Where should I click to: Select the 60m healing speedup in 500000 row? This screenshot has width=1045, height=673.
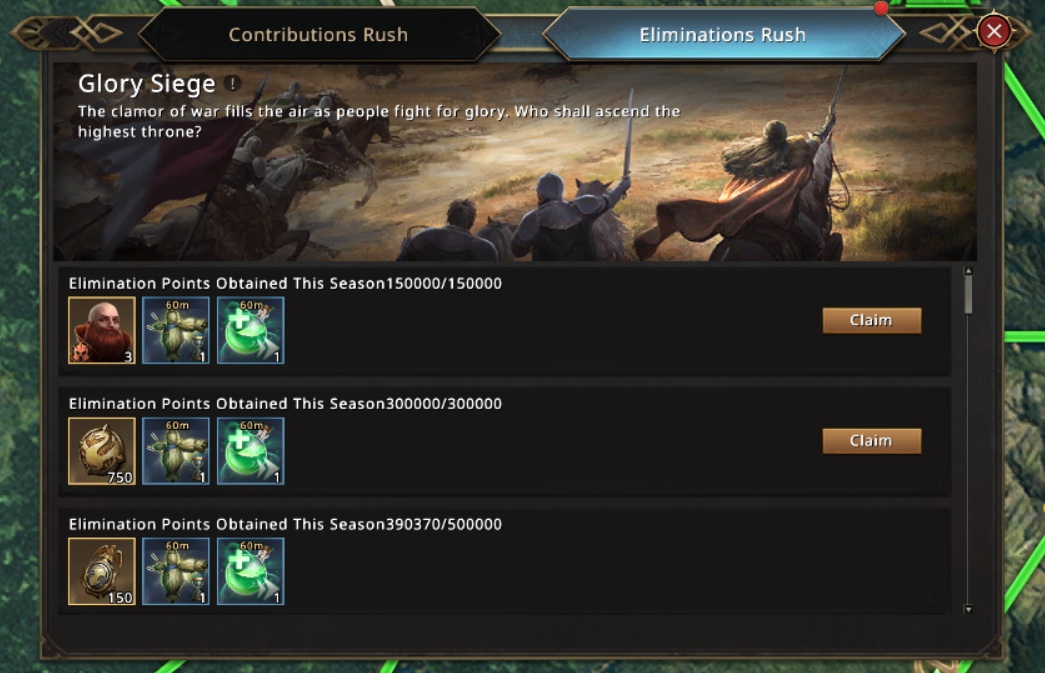point(250,571)
